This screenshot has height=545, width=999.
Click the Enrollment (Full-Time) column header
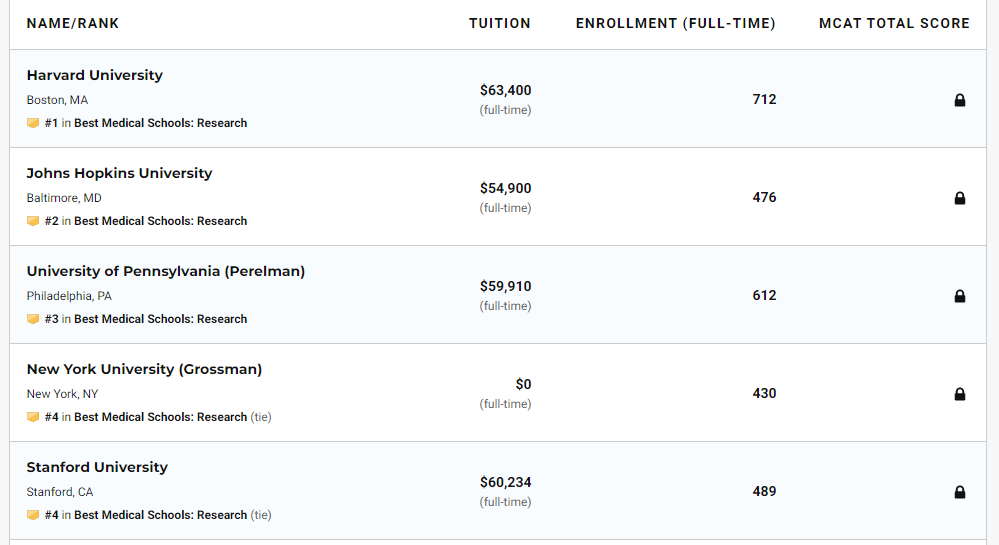point(675,23)
